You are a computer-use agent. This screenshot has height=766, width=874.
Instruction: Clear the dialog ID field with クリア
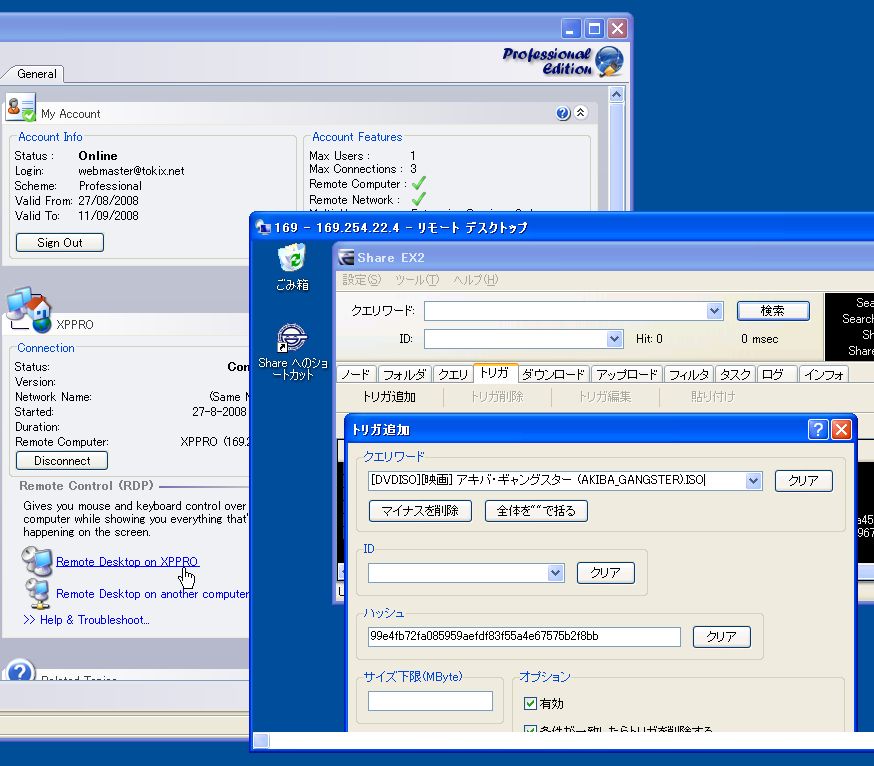605,573
